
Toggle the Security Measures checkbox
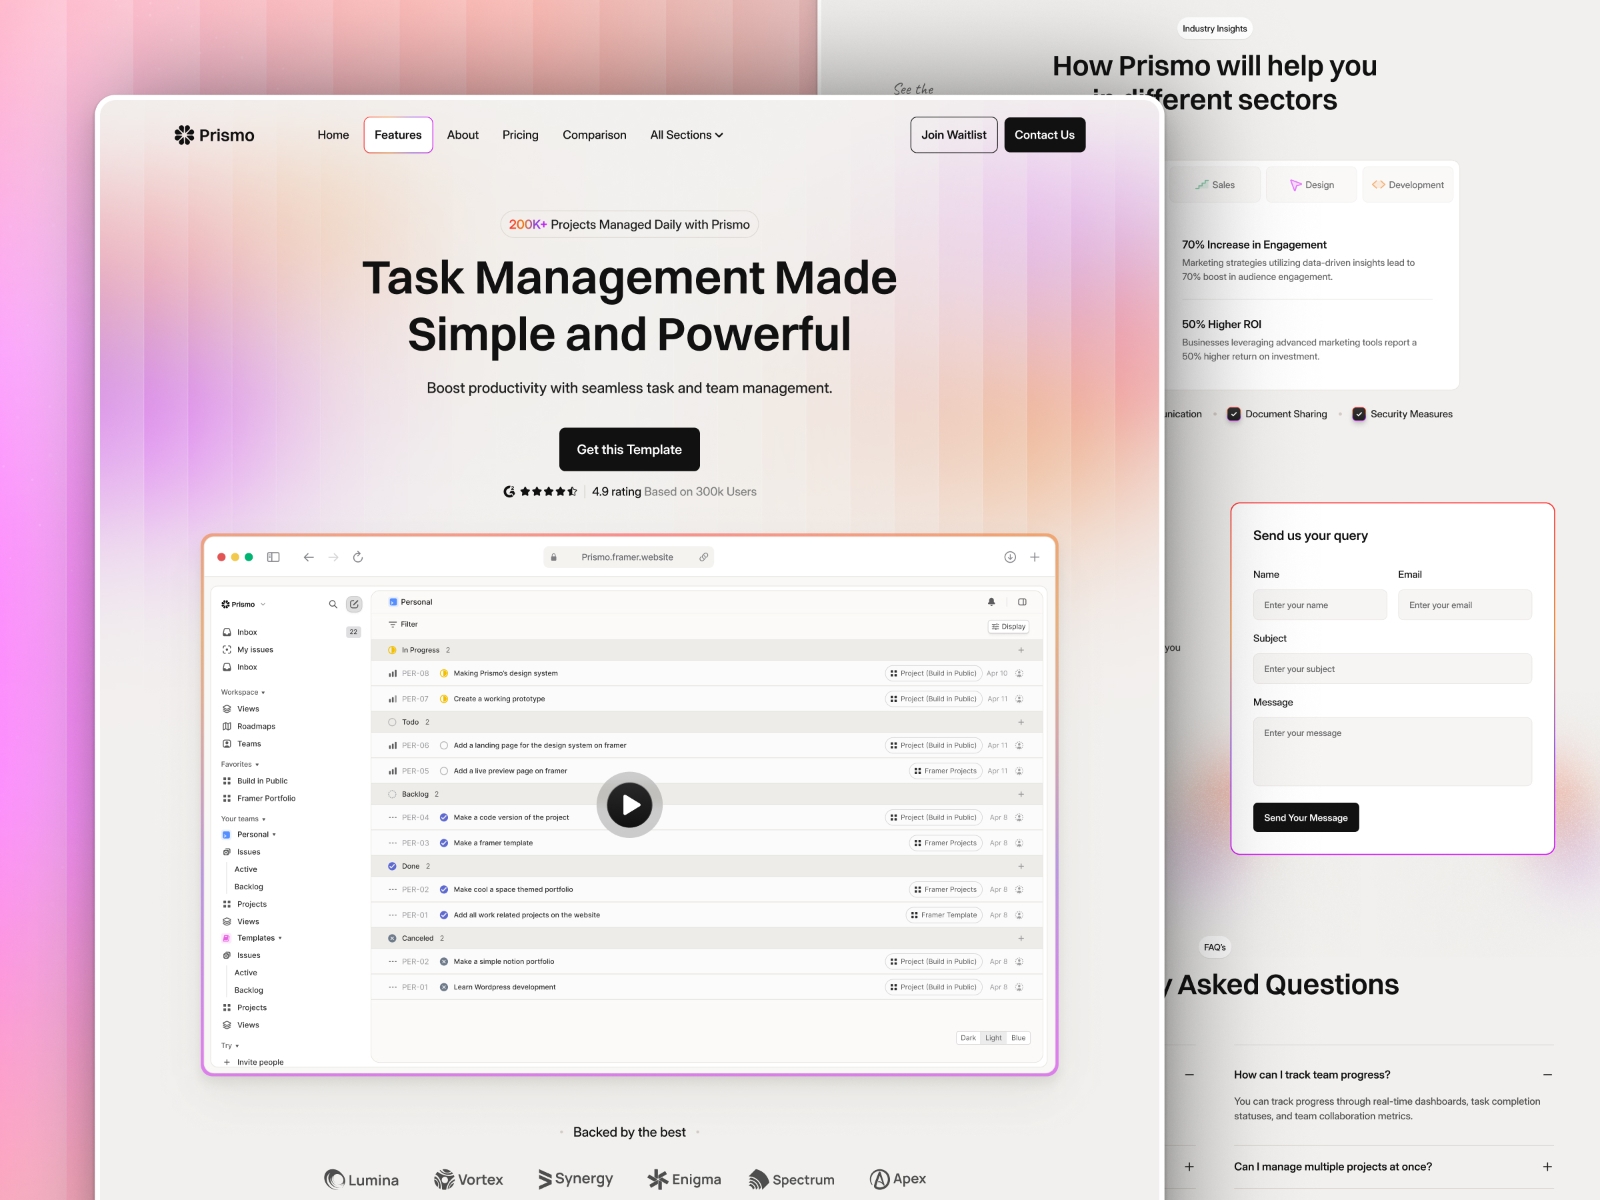coord(1359,414)
